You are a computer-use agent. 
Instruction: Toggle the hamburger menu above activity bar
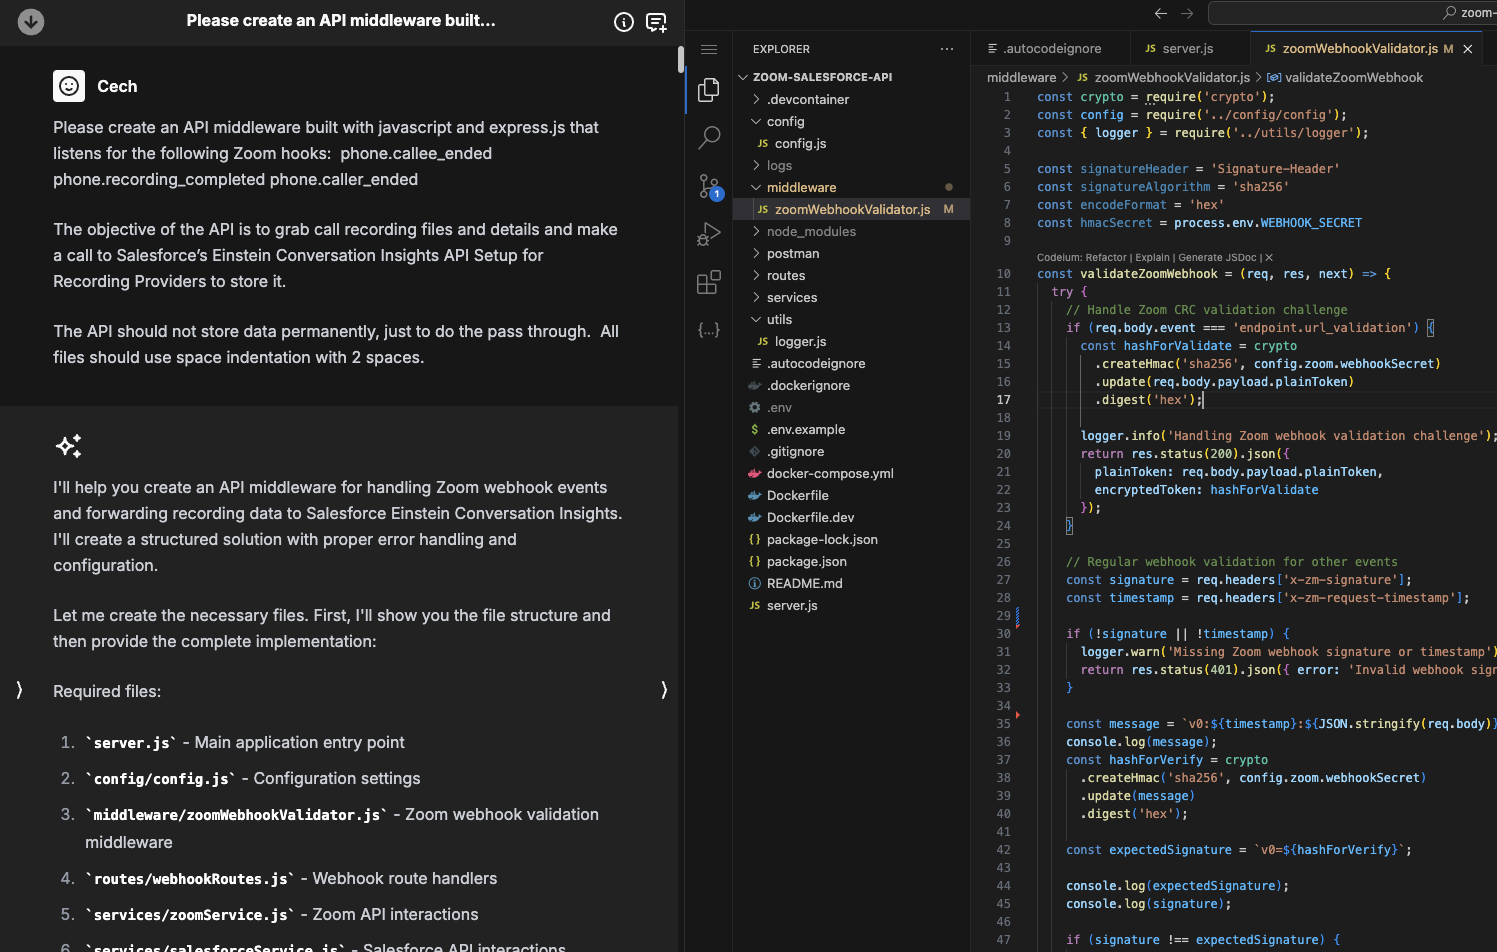point(709,49)
